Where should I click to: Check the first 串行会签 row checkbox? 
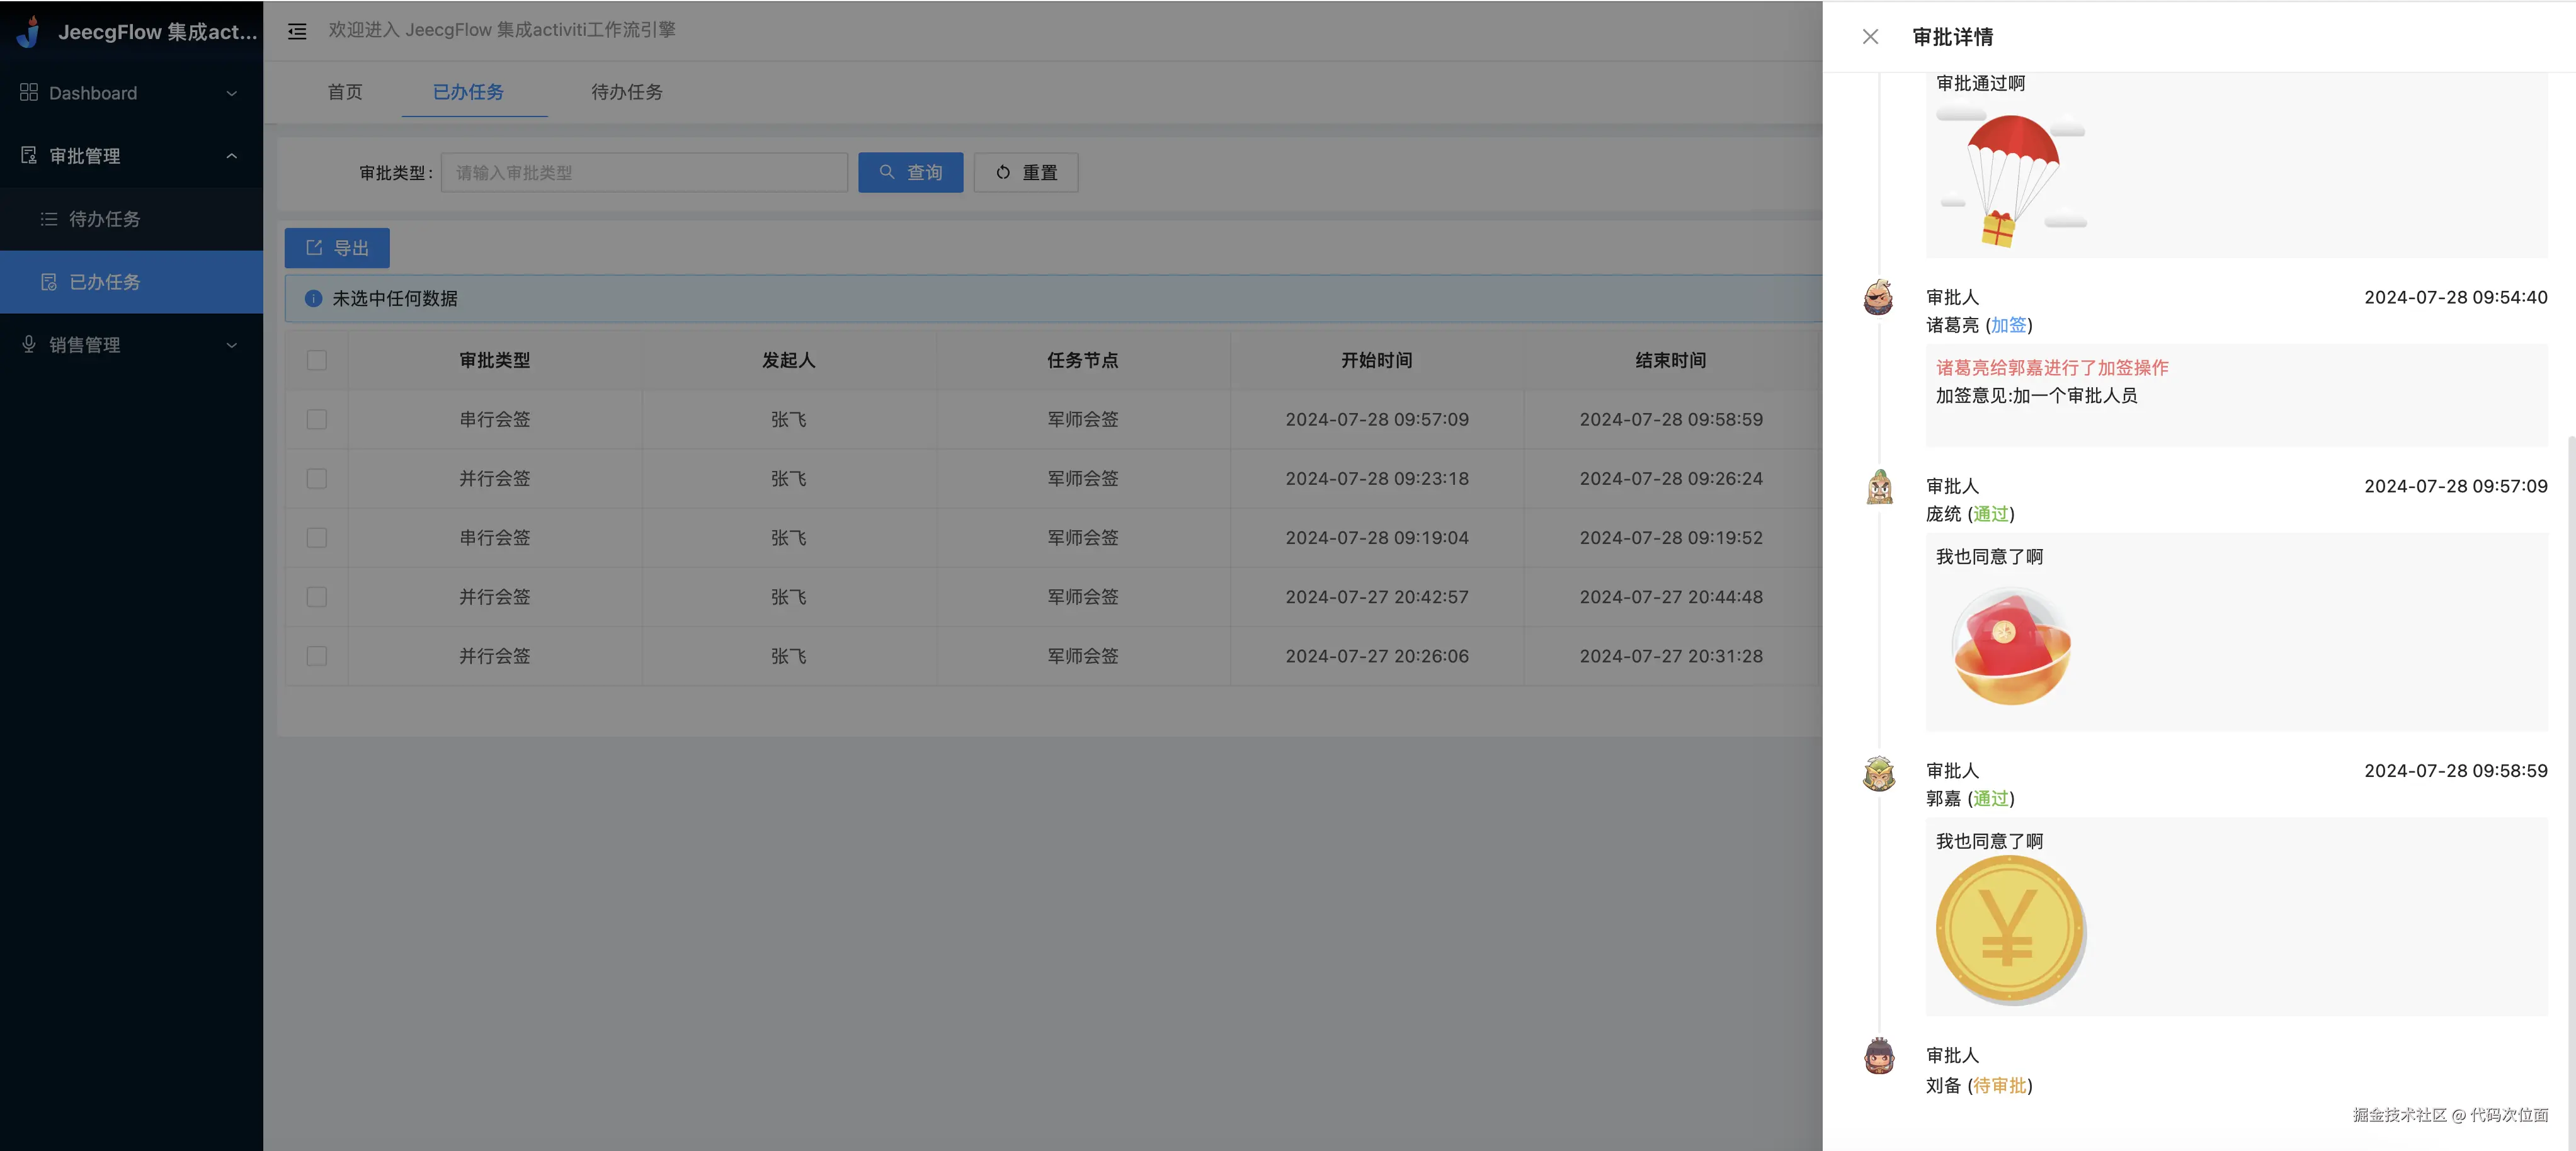[317, 419]
